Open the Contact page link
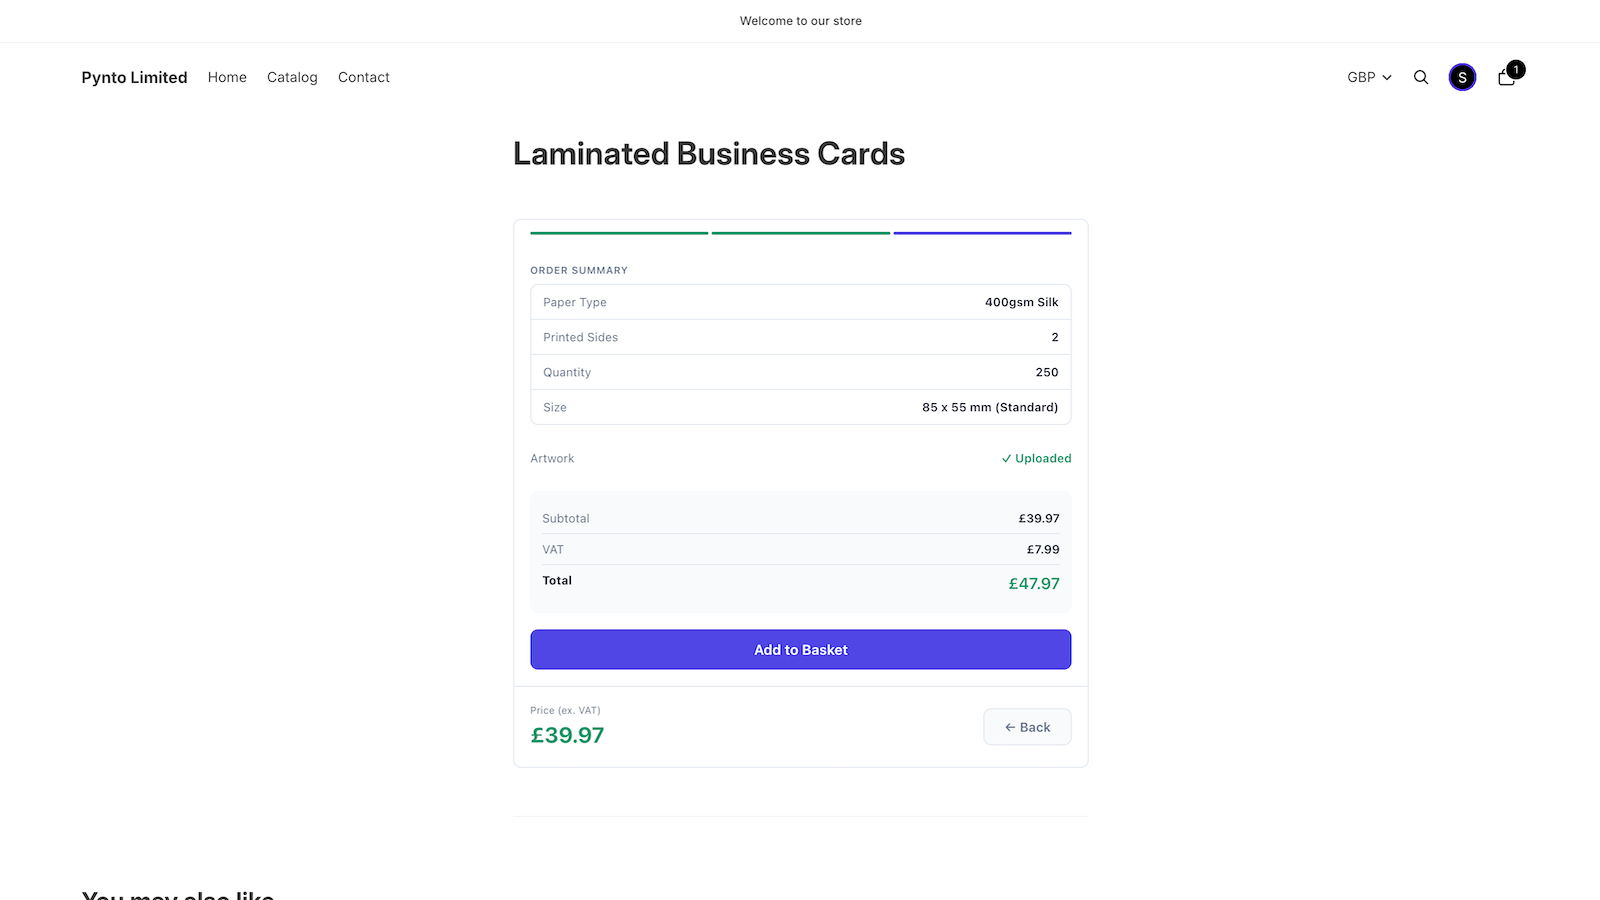This screenshot has height=900, width=1600. click(364, 77)
